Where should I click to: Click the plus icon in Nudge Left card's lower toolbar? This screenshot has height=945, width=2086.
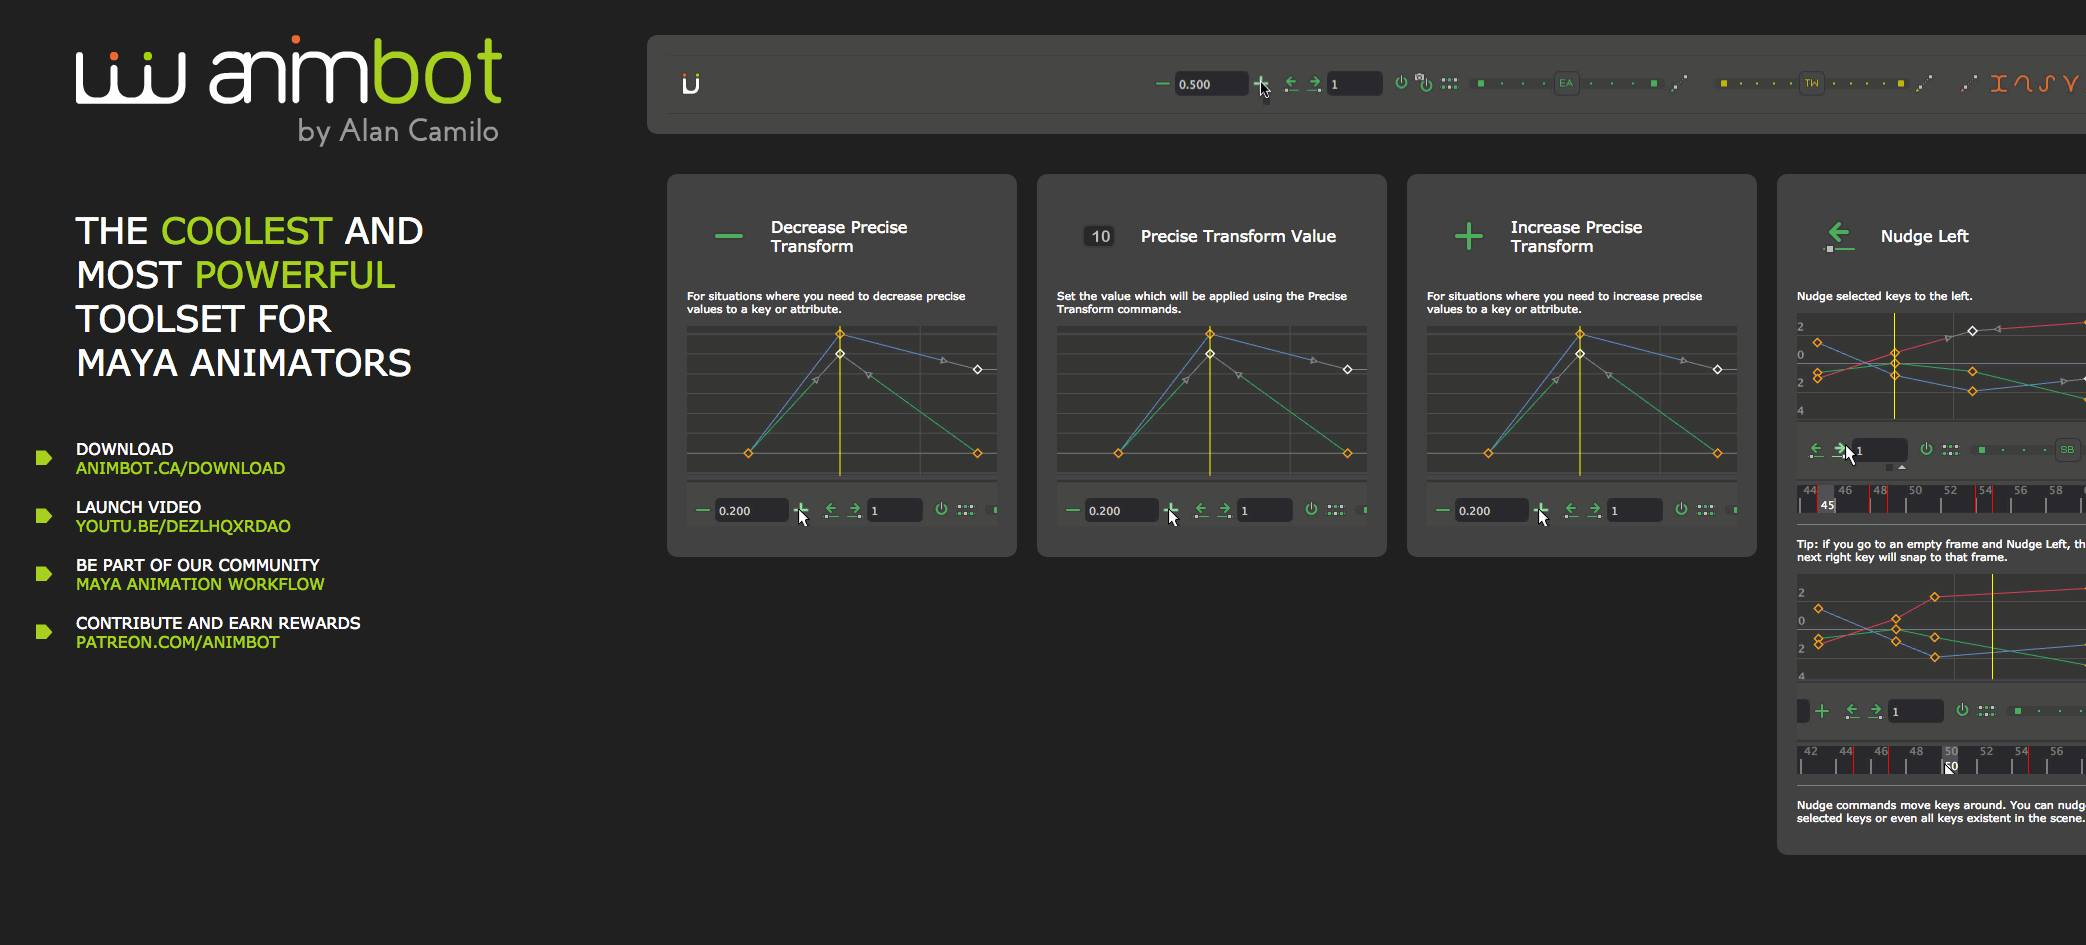[x=1822, y=711]
